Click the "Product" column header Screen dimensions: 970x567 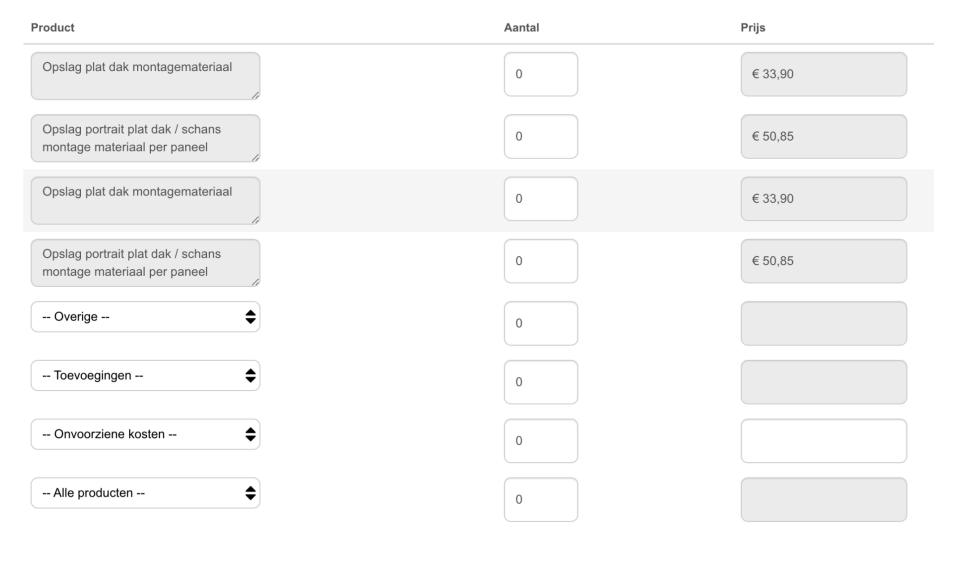(53, 27)
